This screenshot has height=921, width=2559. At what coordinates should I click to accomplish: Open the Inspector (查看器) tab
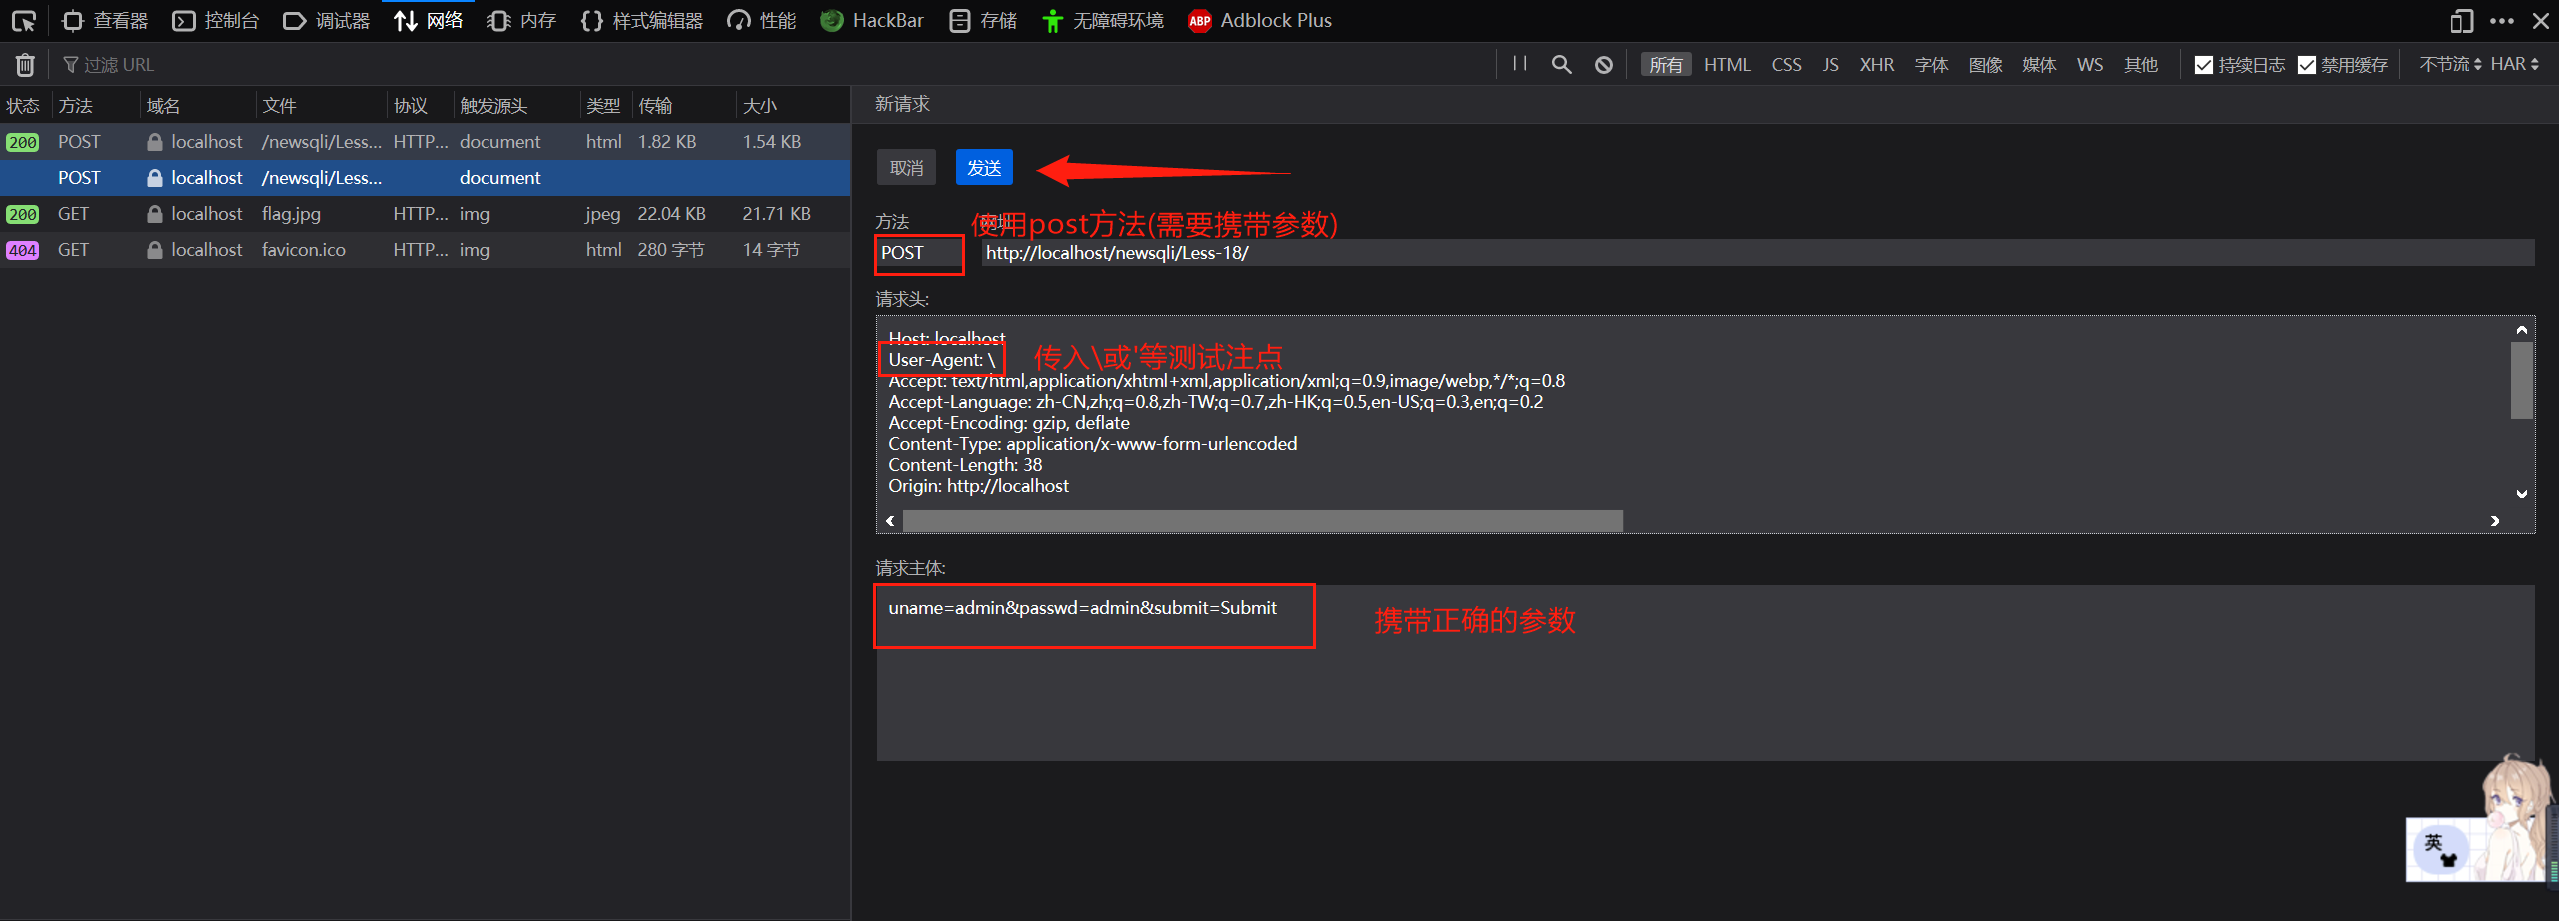(x=105, y=21)
